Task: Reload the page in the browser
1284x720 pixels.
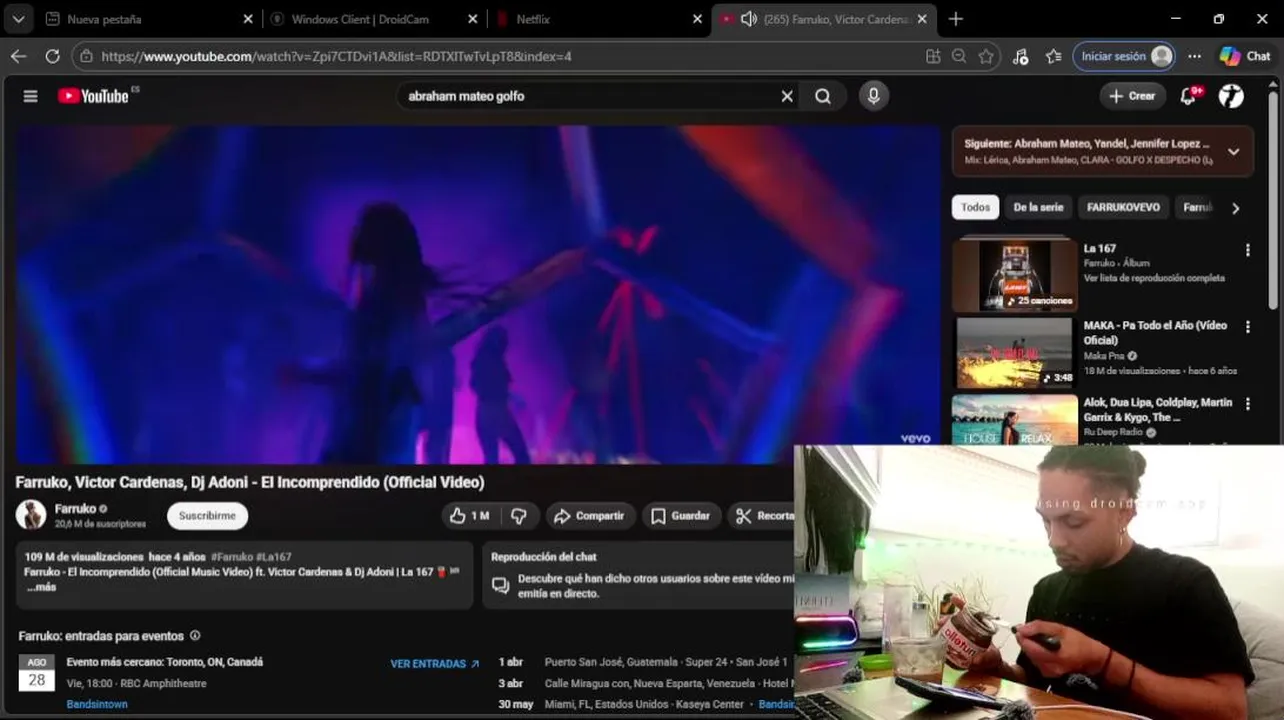Action: pyautogui.click(x=52, y=57)
